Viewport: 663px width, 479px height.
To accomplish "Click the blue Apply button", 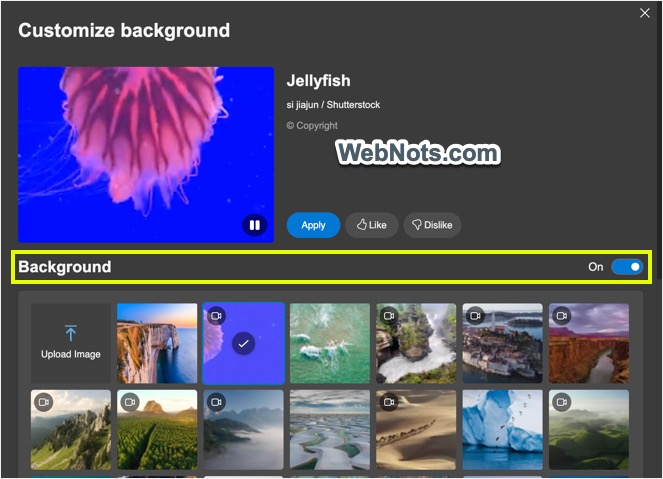I will 313,225.
